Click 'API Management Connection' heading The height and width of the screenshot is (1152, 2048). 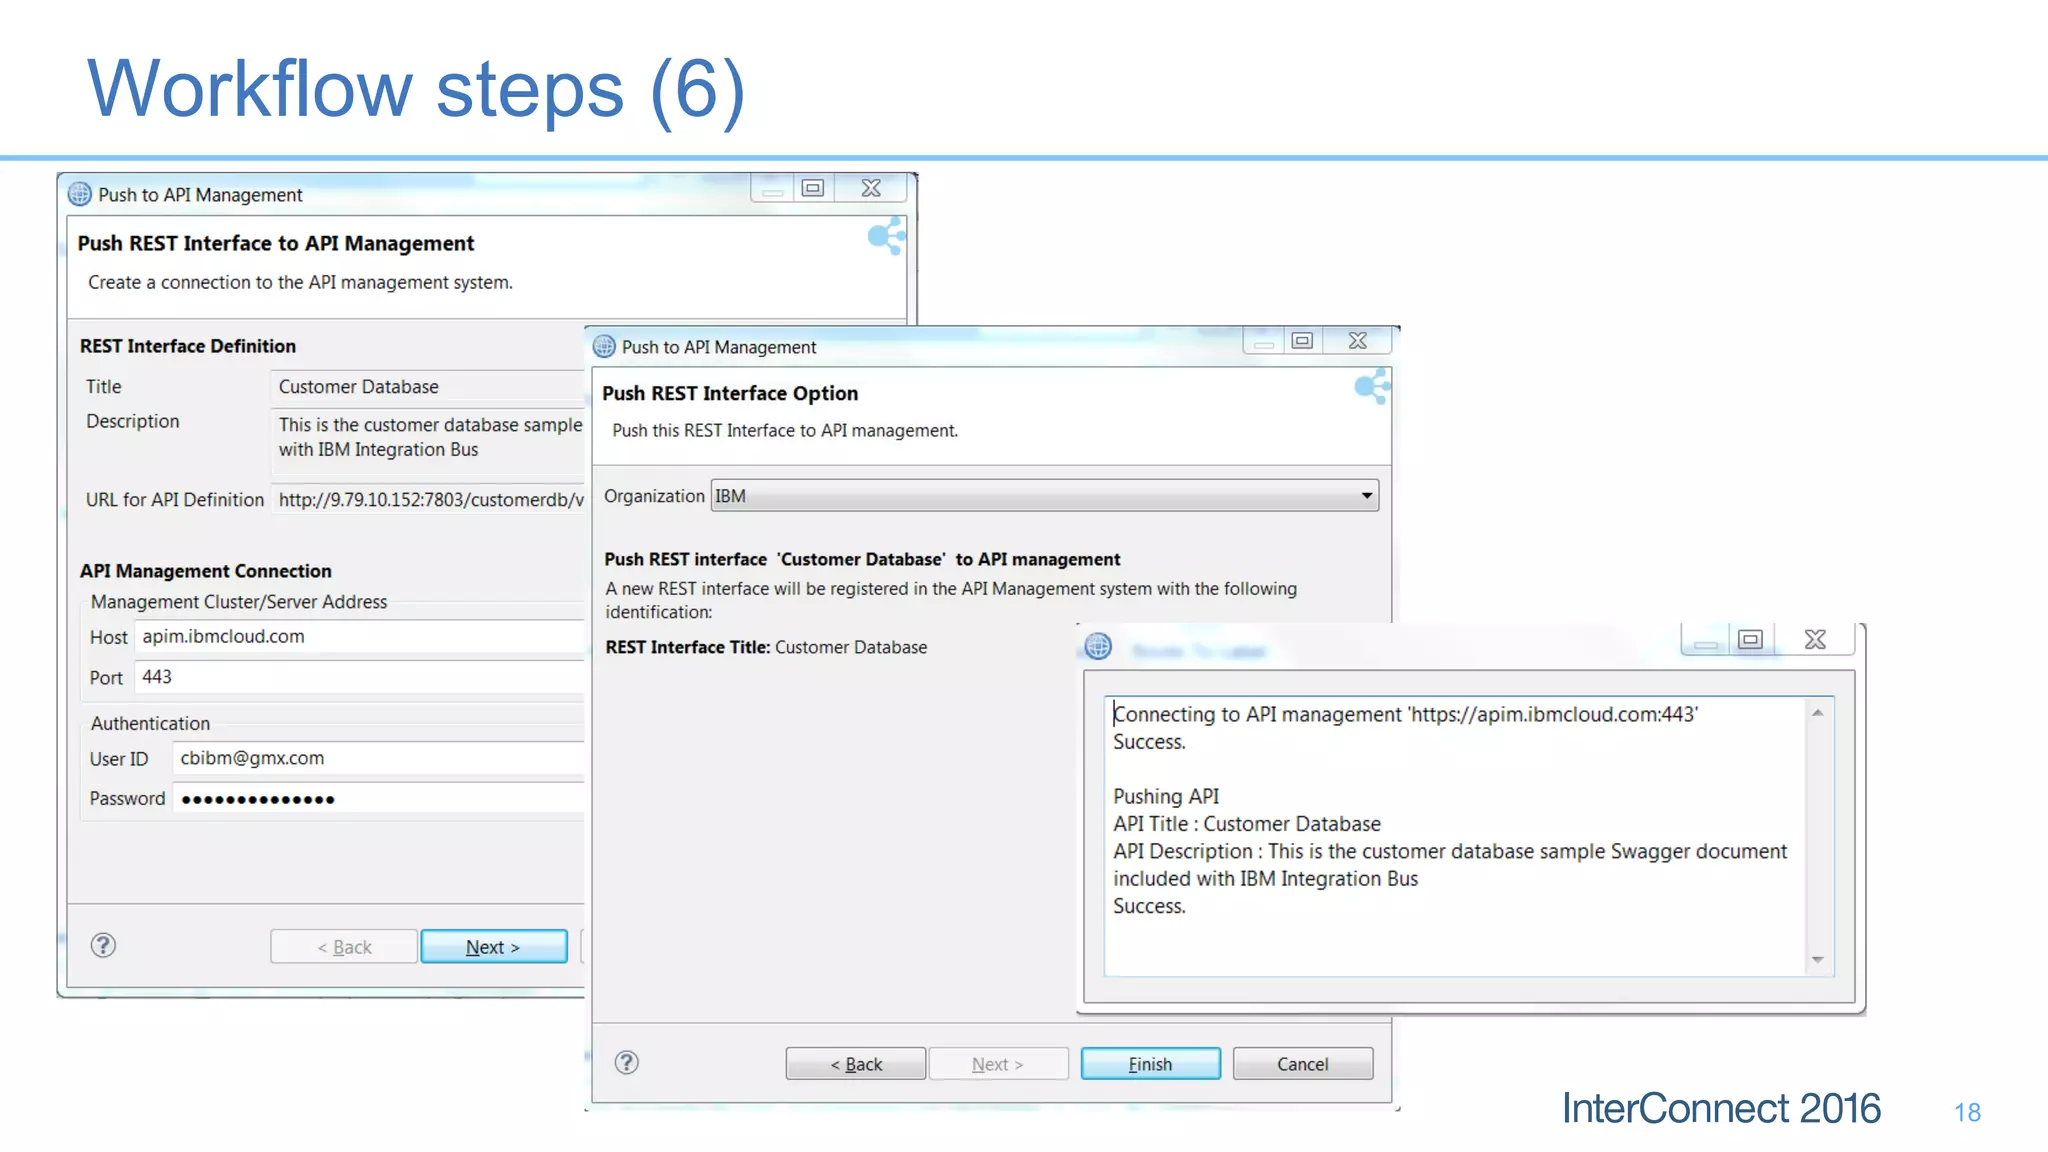[206, 571]
